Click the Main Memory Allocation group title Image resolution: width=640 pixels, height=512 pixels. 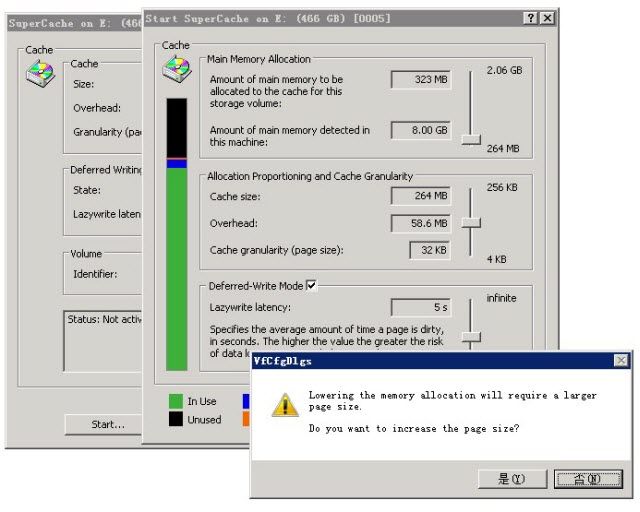[259, 59]
